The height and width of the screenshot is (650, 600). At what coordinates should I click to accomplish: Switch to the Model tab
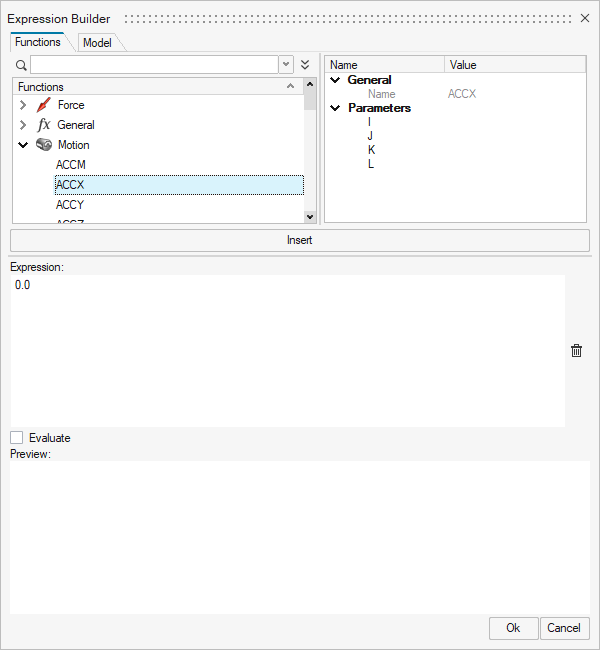pos(97,43)
